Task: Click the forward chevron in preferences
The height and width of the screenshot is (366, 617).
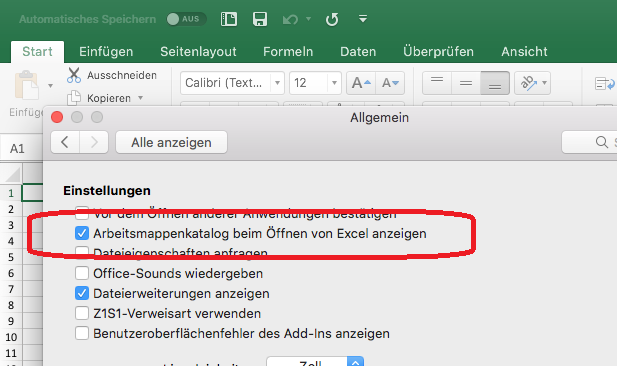Action: 94,142
